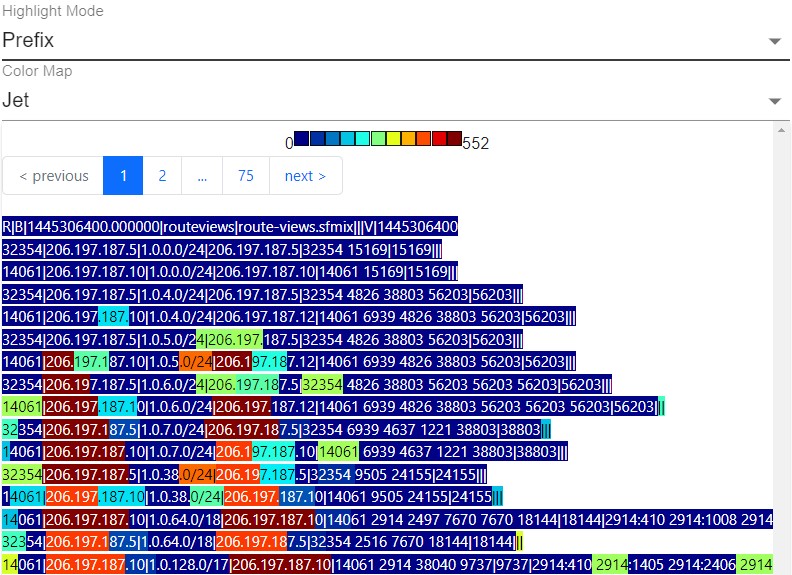Image resolution: width=792 pixels, height=575 pixels.
Task: Click the 14061 row with prefix 1.0.64.0/18
Action: coord(387,519)
